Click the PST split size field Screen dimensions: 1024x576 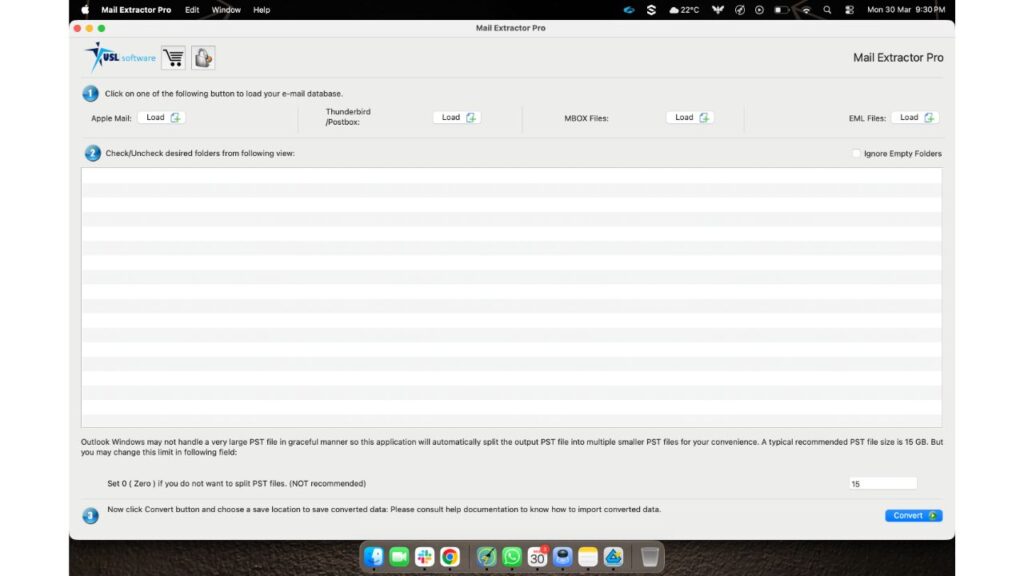pos(883,484)
